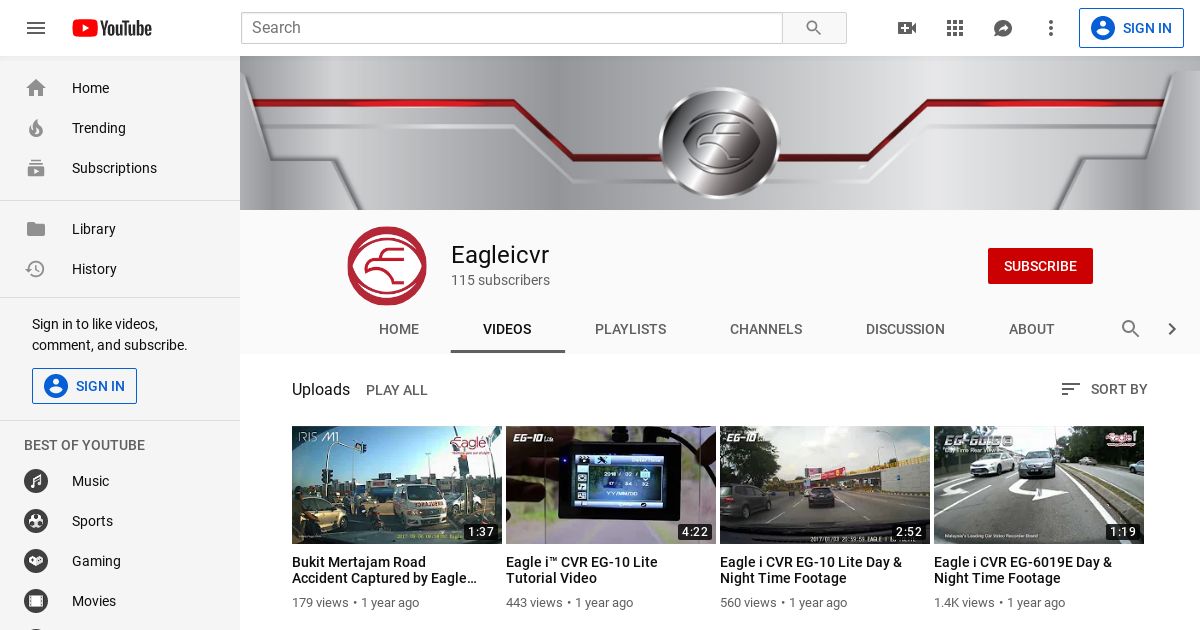The image size is (1200, 630).
Task: Open the create video camera icon
Action: click(x=907, y=28)
